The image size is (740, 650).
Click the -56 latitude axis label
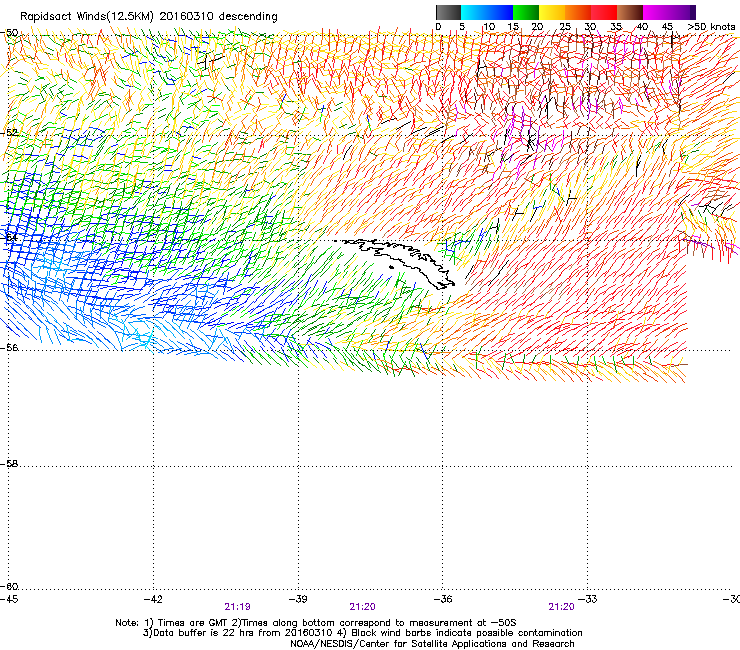(9, 347)
